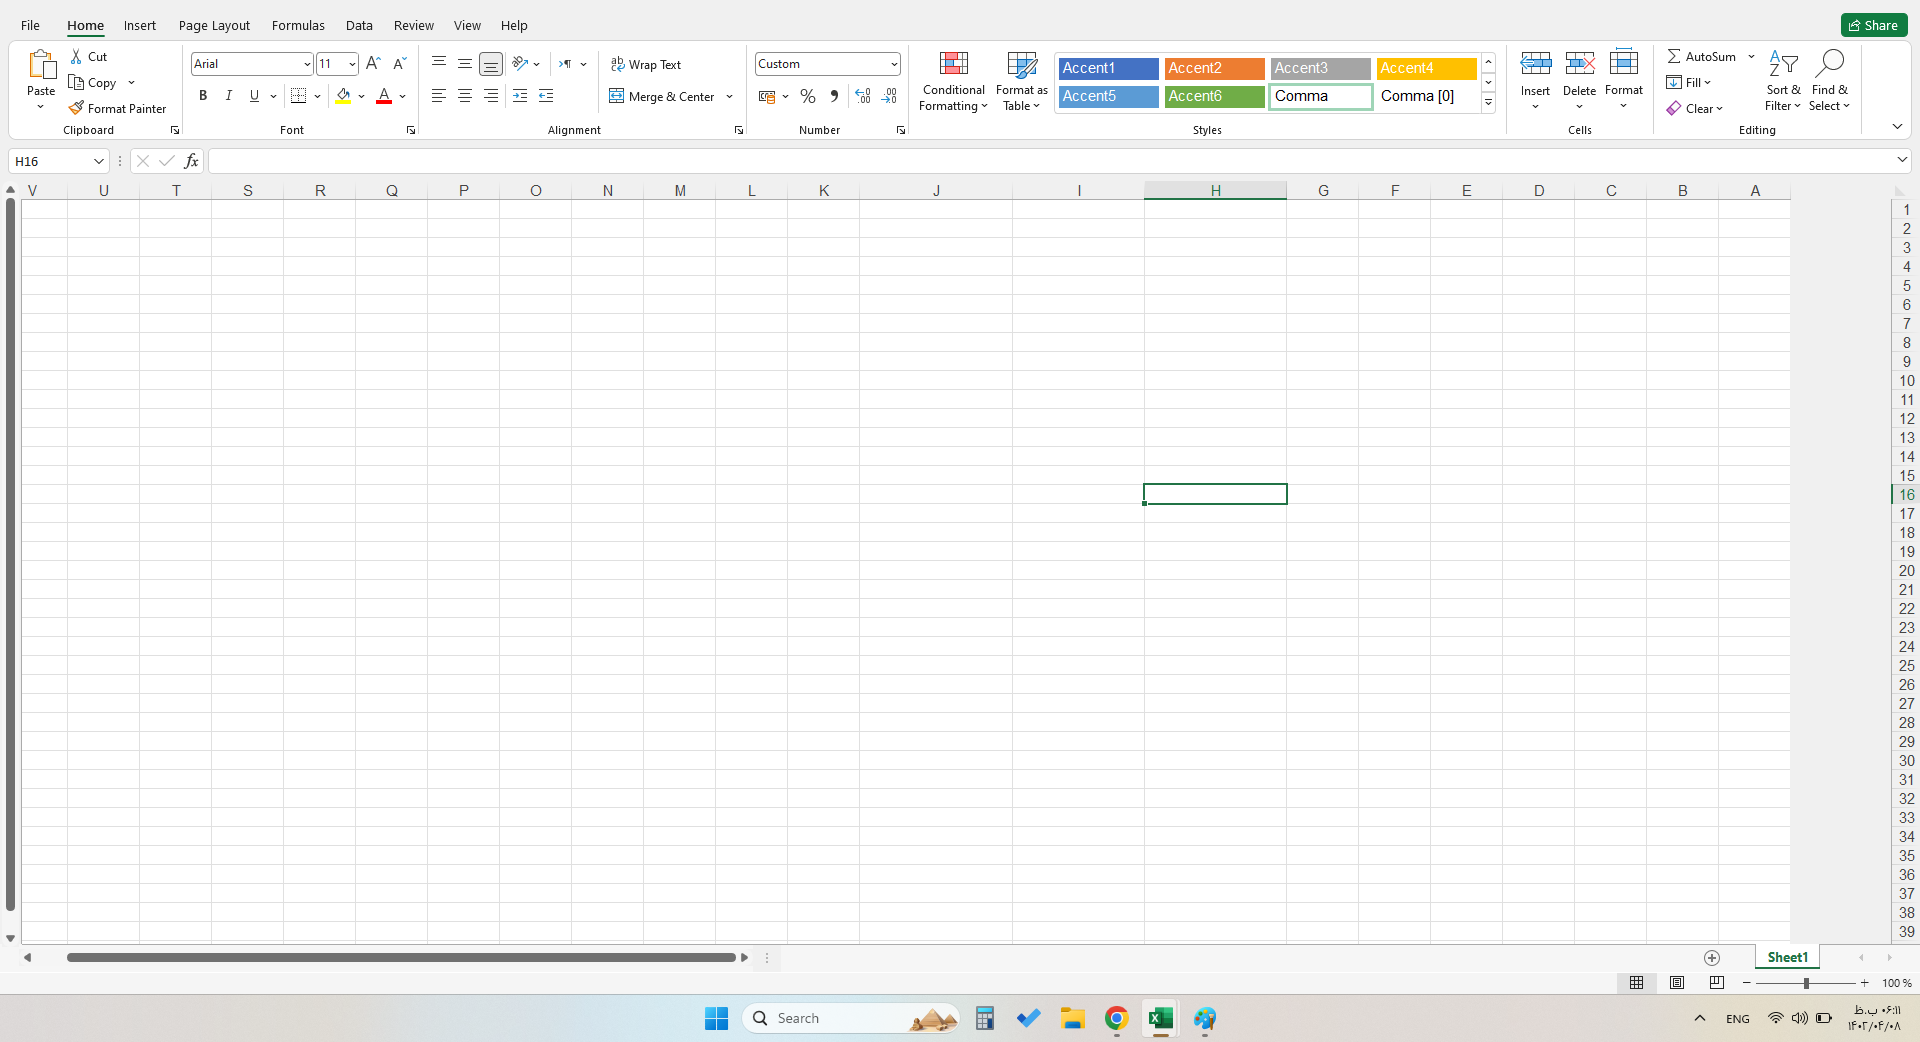Open Find & Select menu

tap(1829, 80)
